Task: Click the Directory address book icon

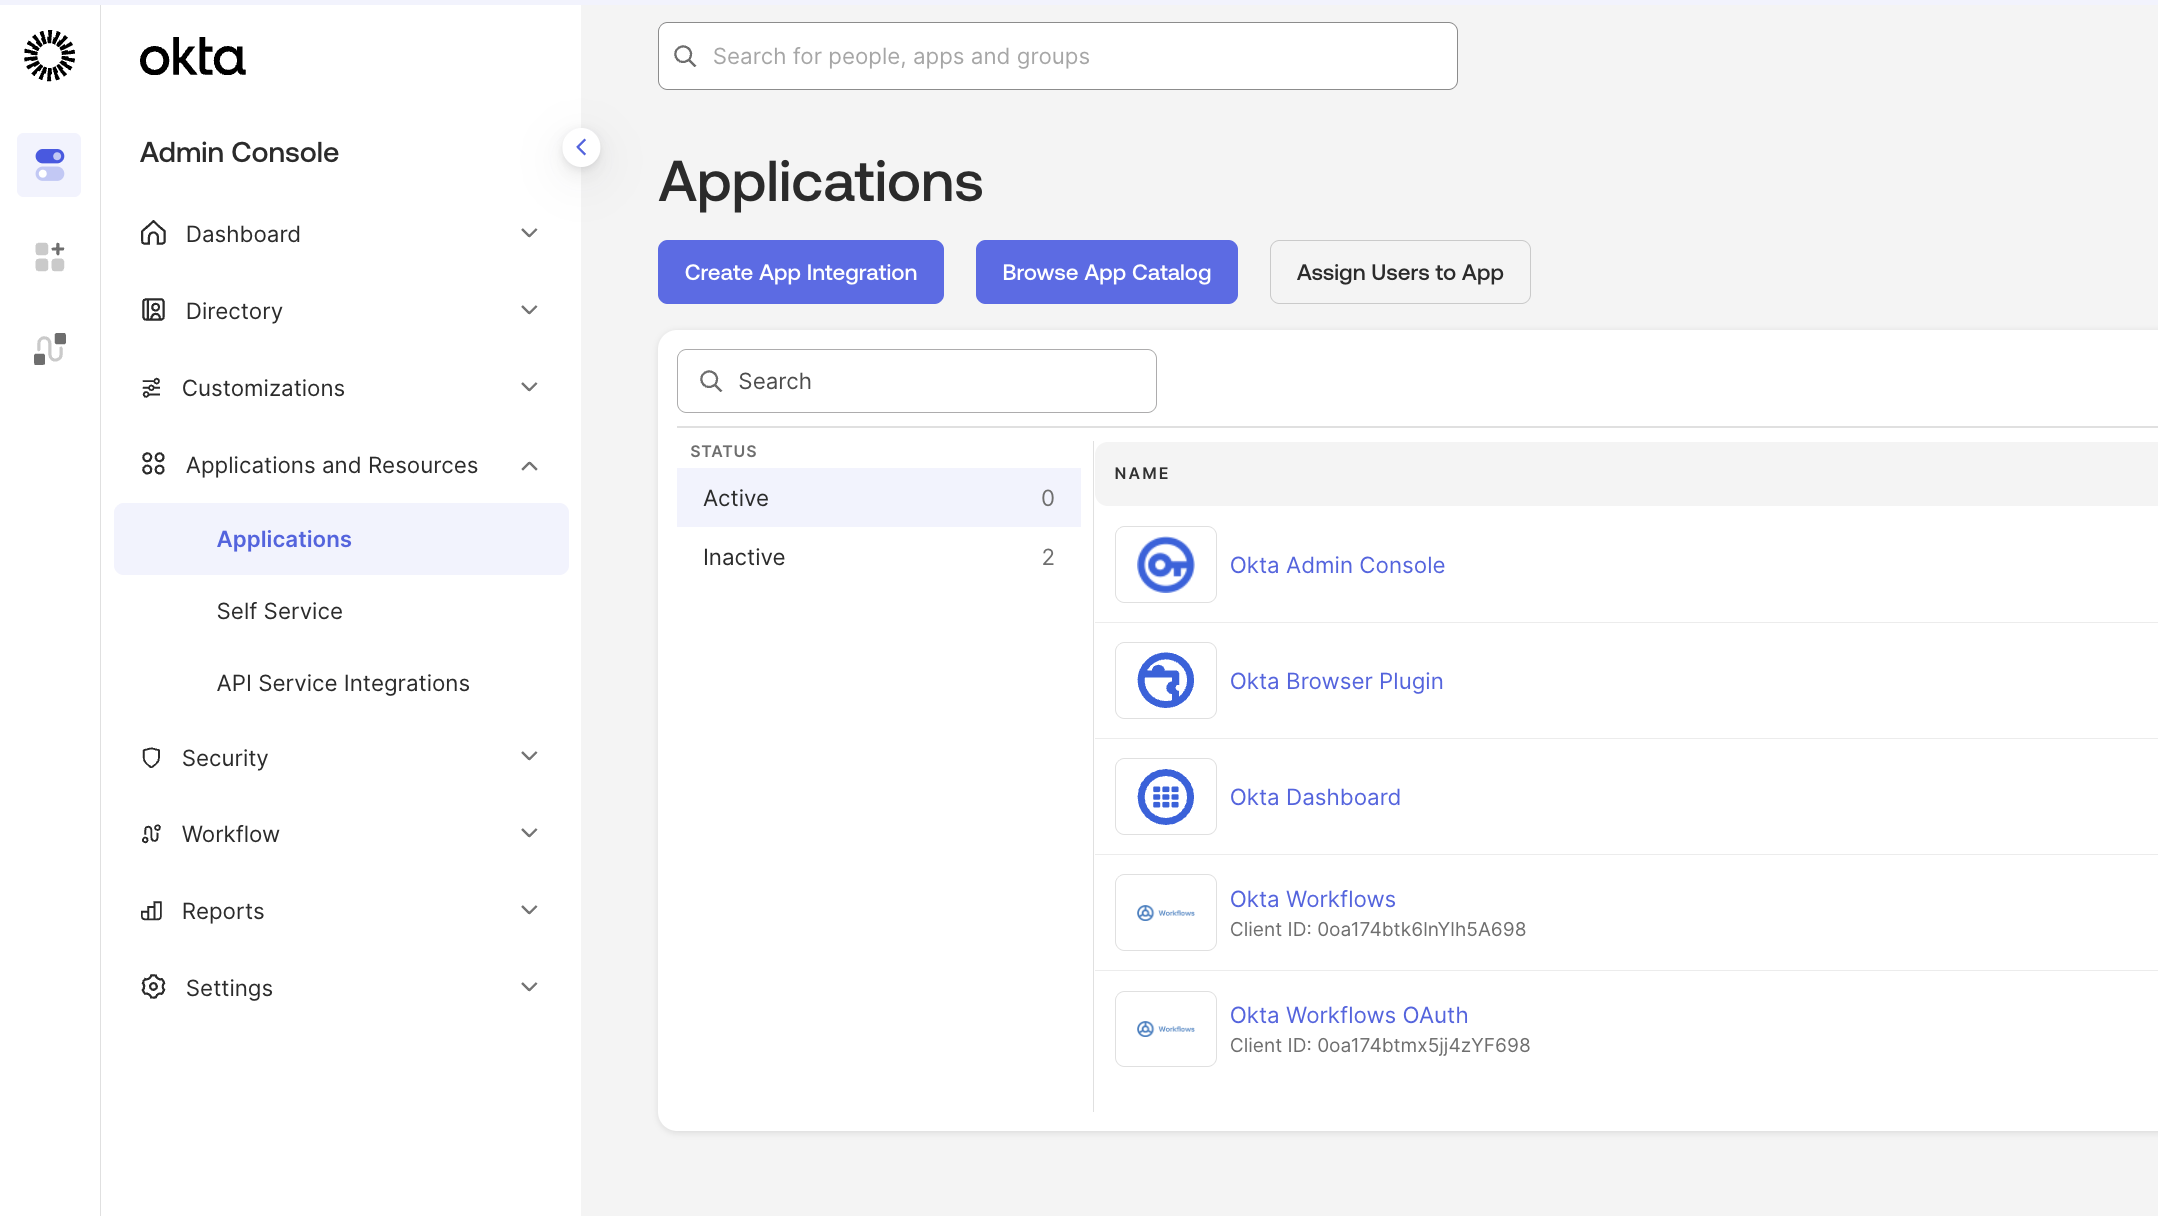Action: (x=153, y=310)
